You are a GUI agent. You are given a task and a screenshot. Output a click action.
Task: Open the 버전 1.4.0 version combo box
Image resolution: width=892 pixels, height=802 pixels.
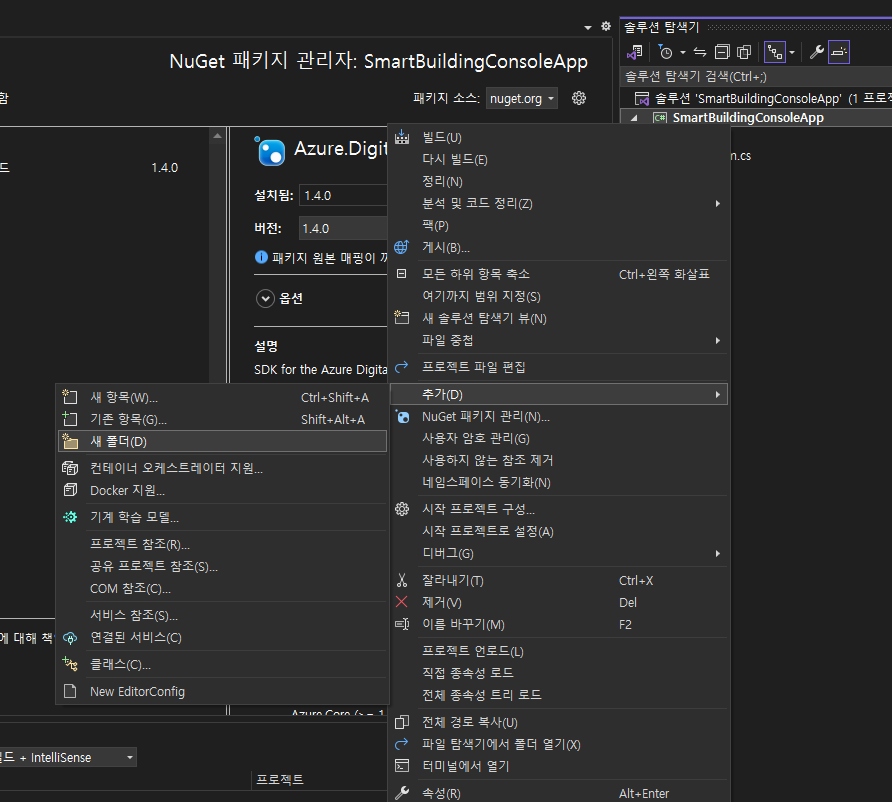click(x=343, y=229)
